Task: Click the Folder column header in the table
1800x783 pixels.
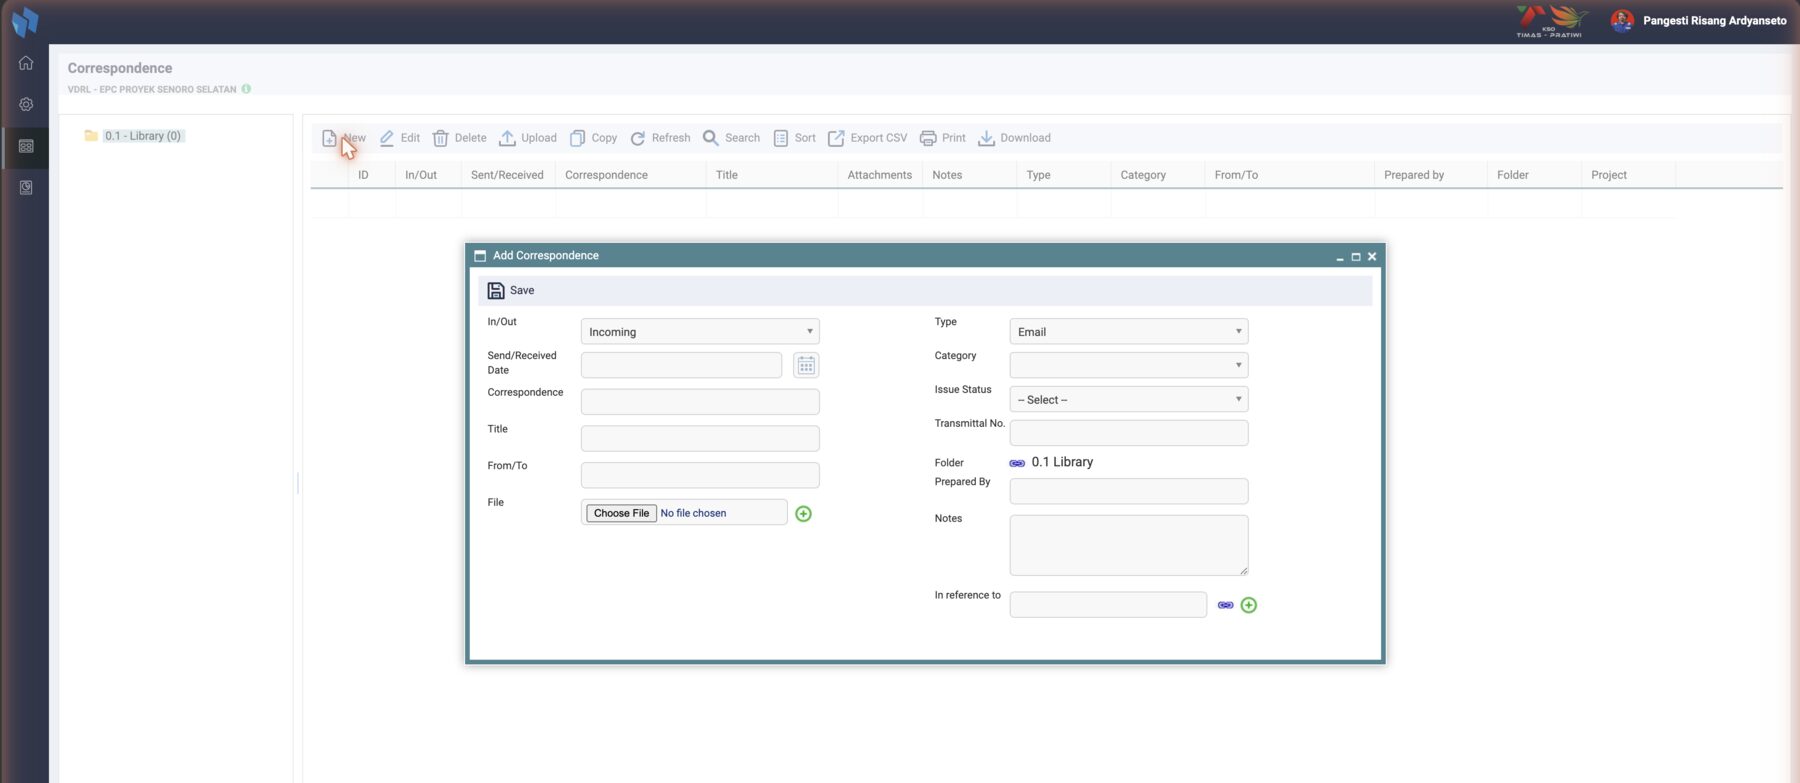Action: tap(1513, 175)
